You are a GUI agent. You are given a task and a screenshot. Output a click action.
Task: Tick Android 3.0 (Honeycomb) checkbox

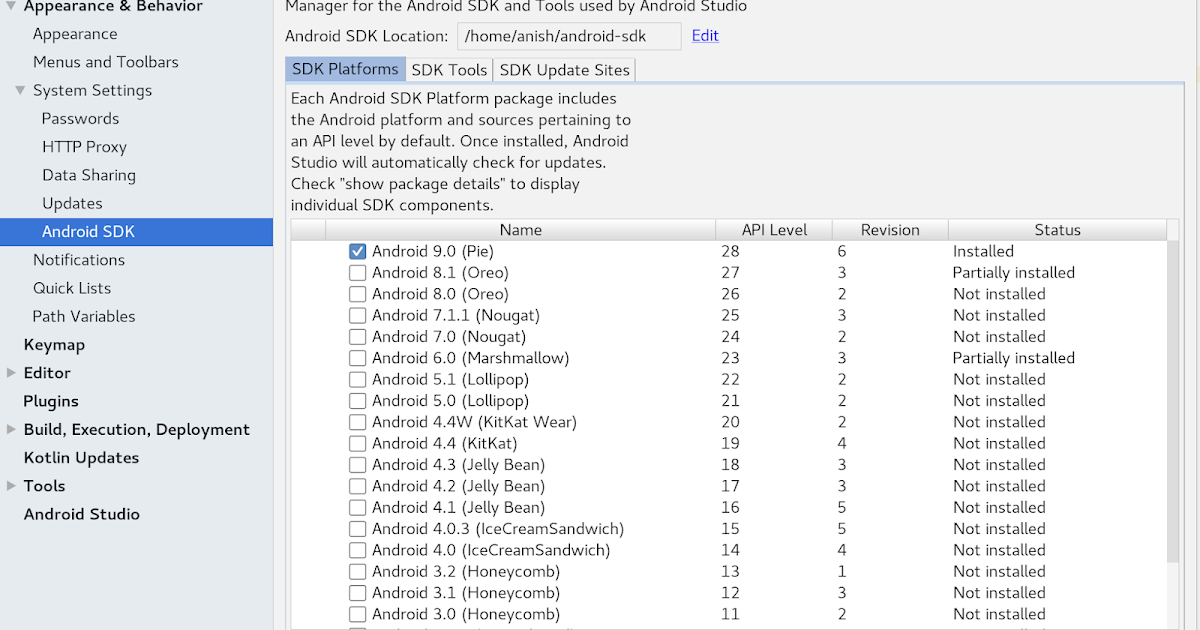[357, 614]
